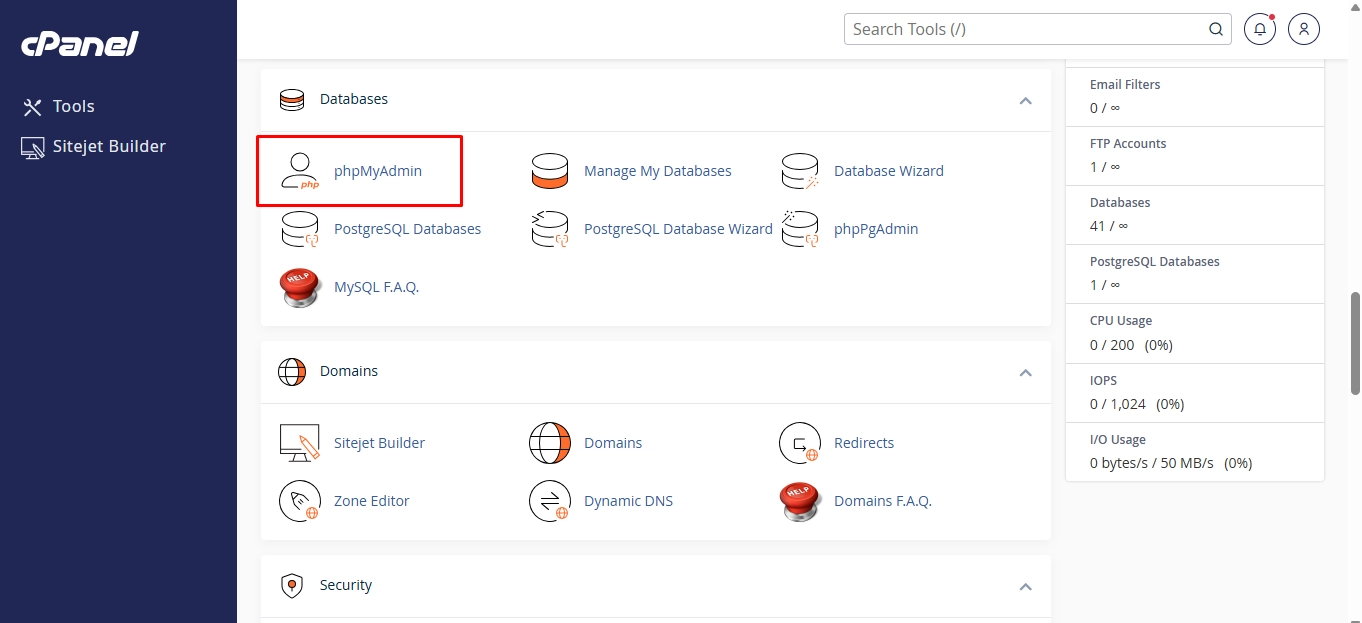Open the phpPgAdmin link

coord(876,229)
